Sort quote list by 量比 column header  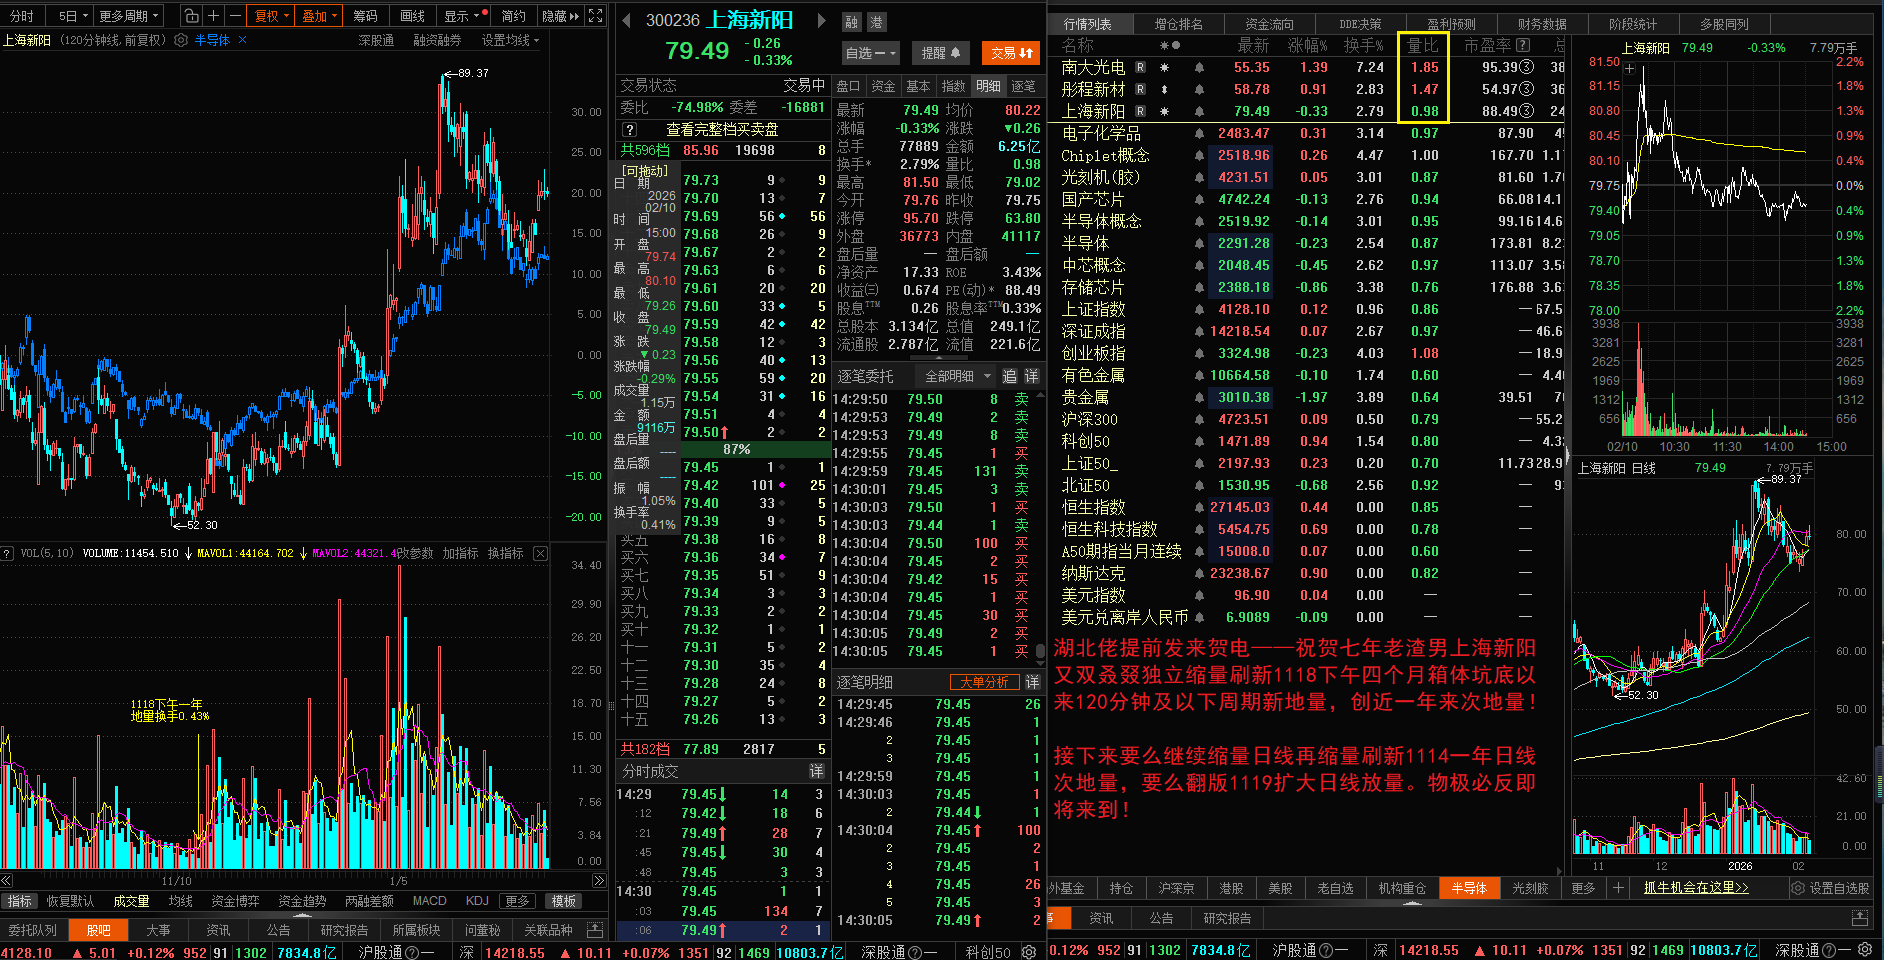point(1422,45)
